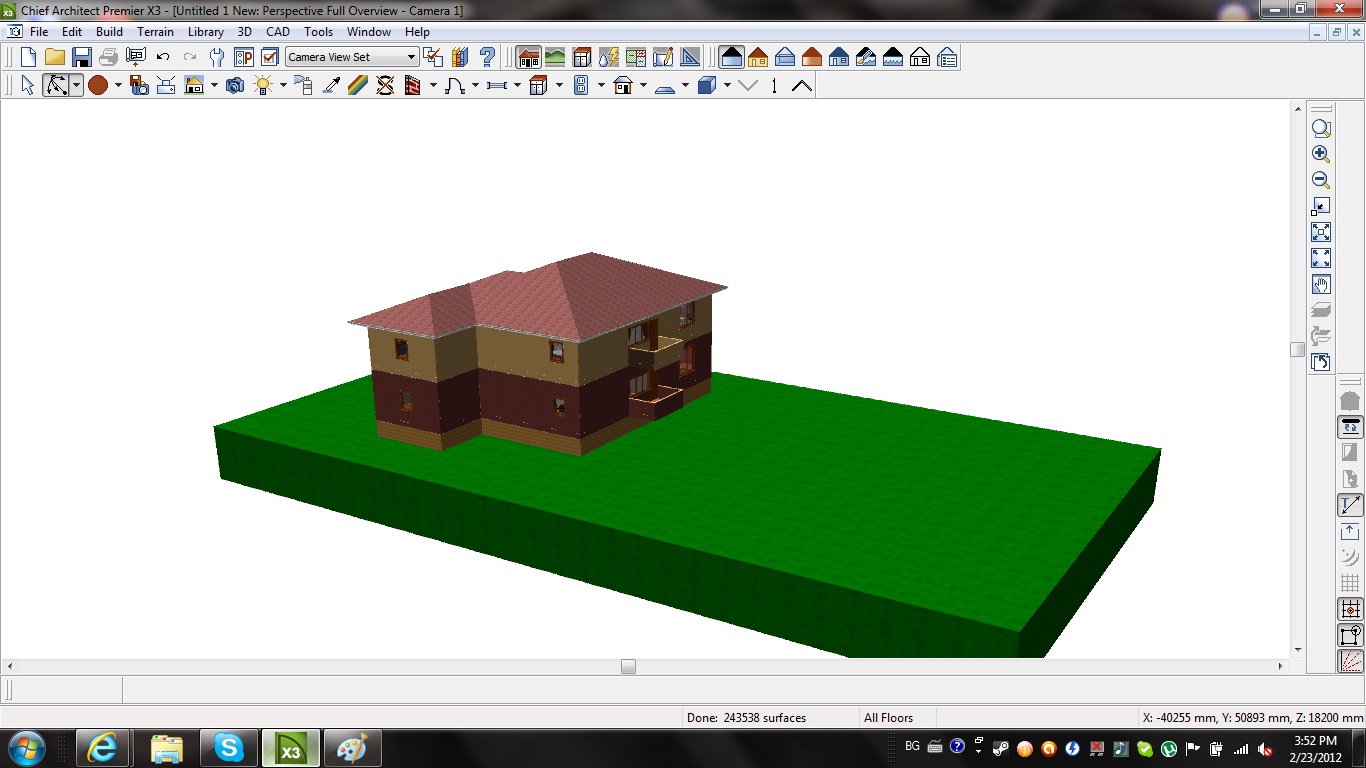Click the Zoom Out magnifier icon
This screenshot has height=768, width=1366.
pos(1321,180)
